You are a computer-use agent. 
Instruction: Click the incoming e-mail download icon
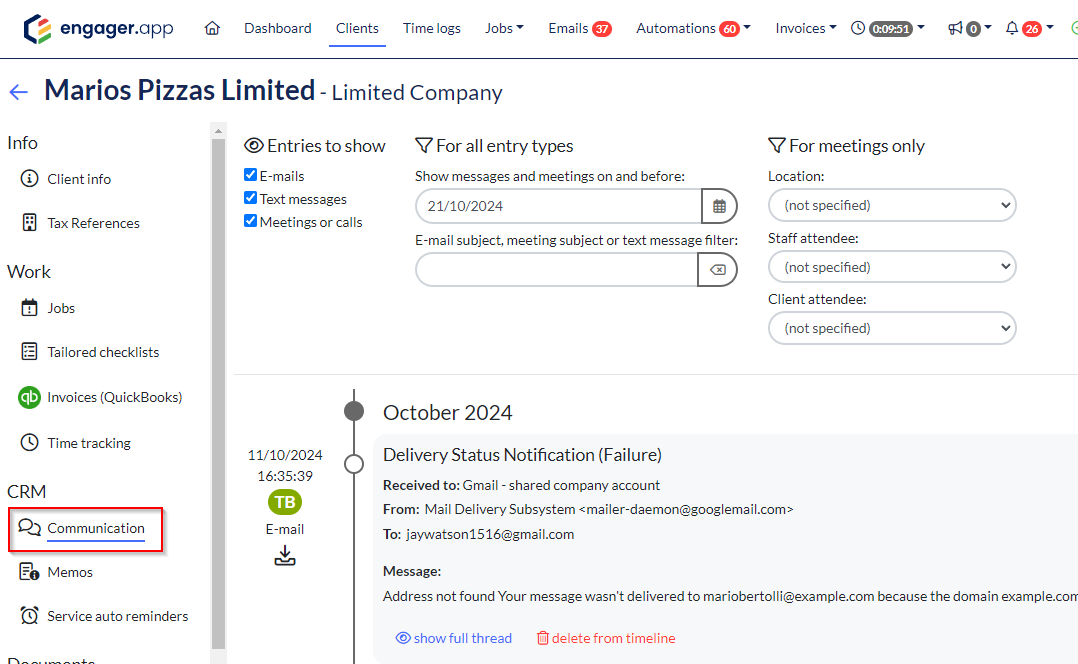[x=285, y=555]
